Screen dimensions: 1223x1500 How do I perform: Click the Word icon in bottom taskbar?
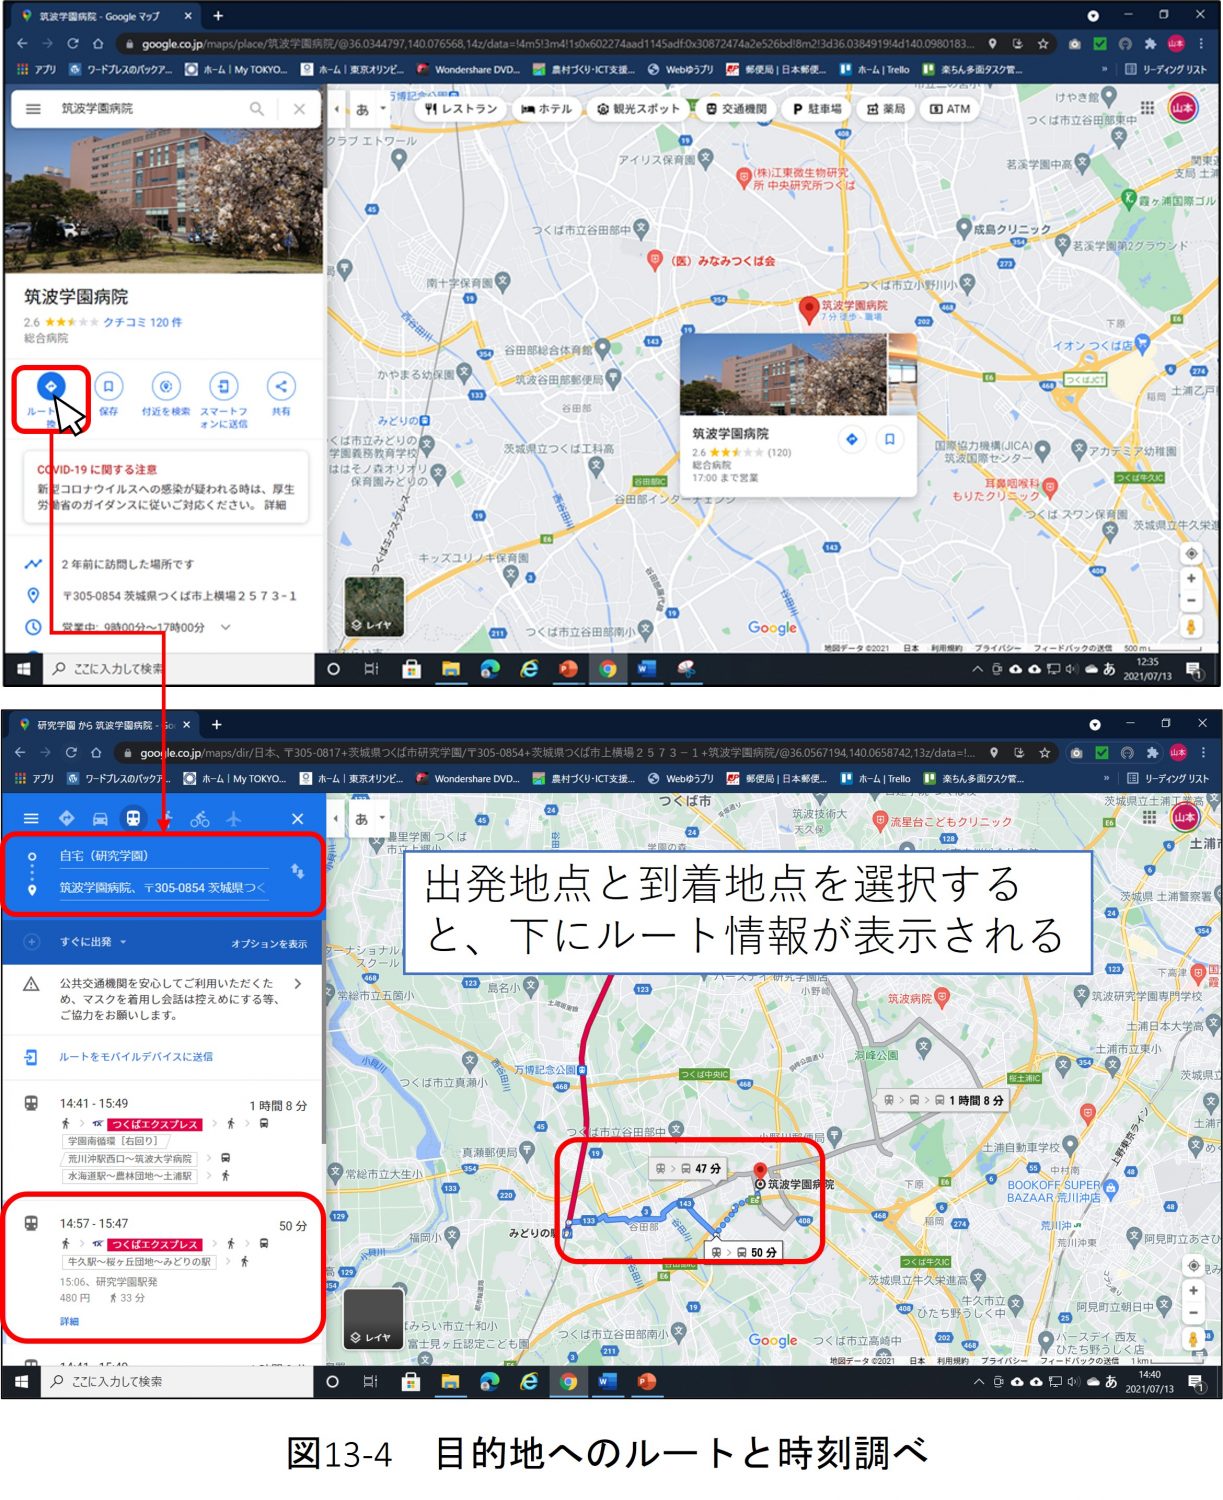607,1381
